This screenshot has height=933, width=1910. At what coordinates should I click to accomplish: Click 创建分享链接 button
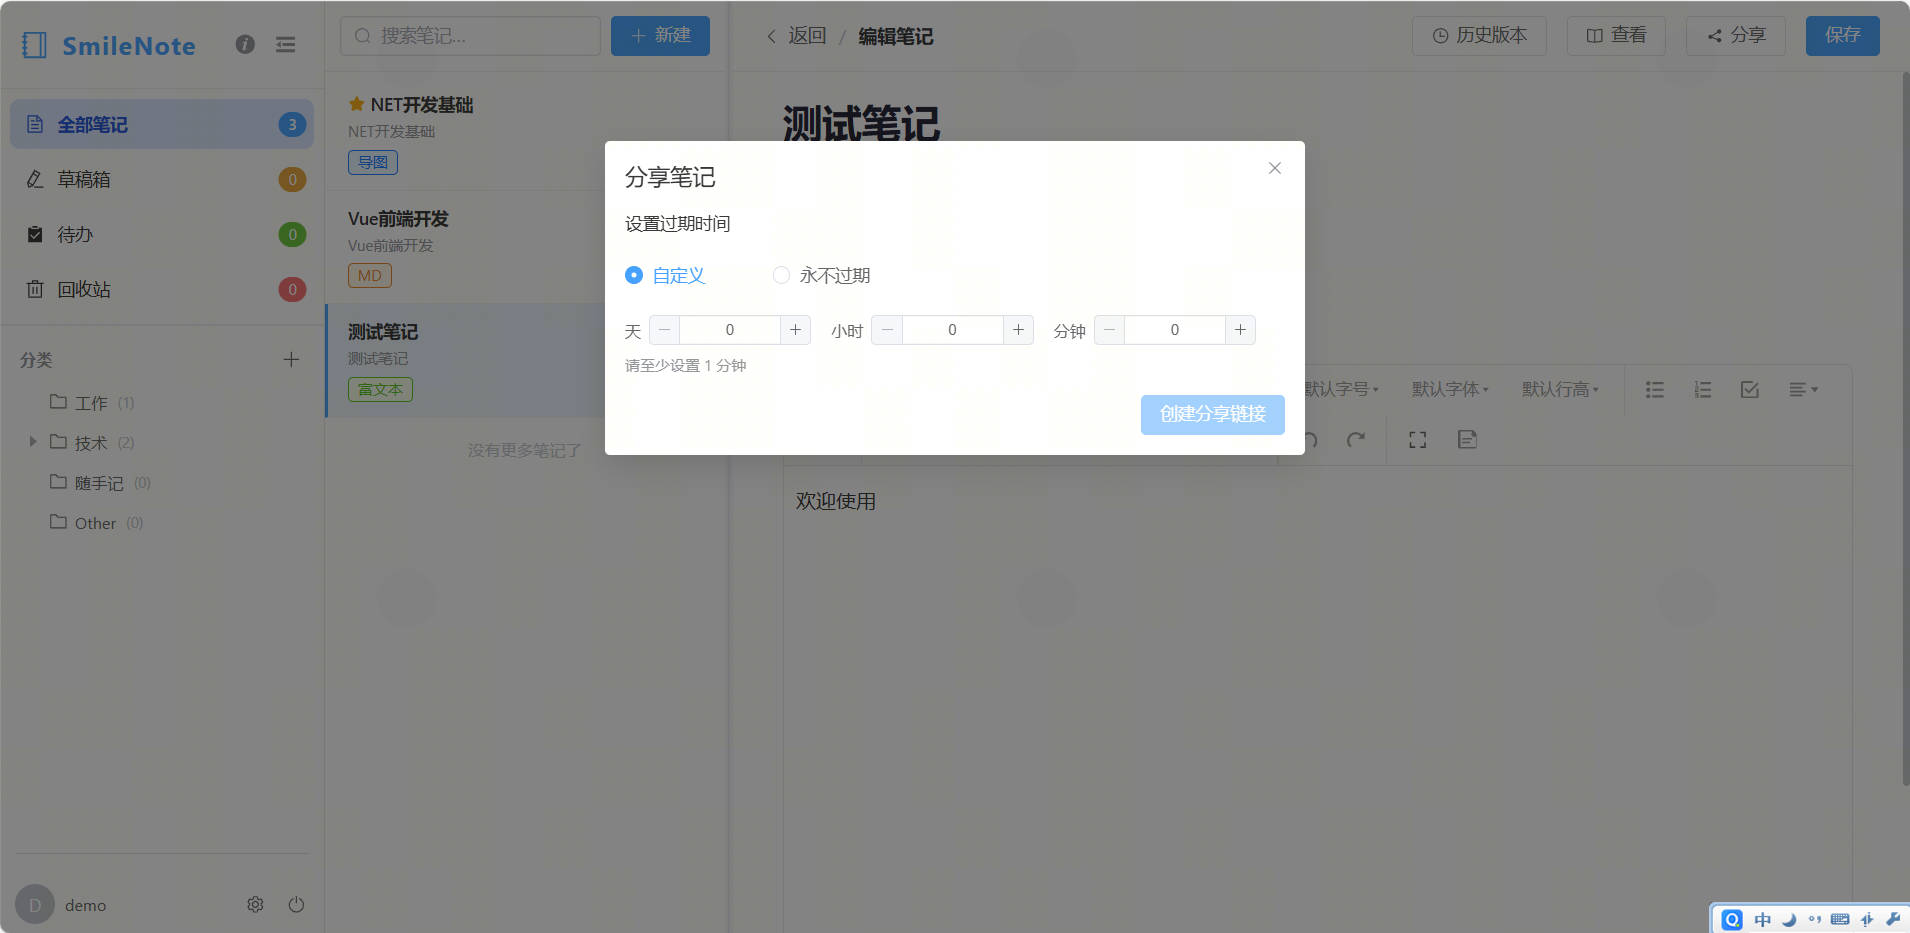pyautogui.click(x=1212, y=414)
